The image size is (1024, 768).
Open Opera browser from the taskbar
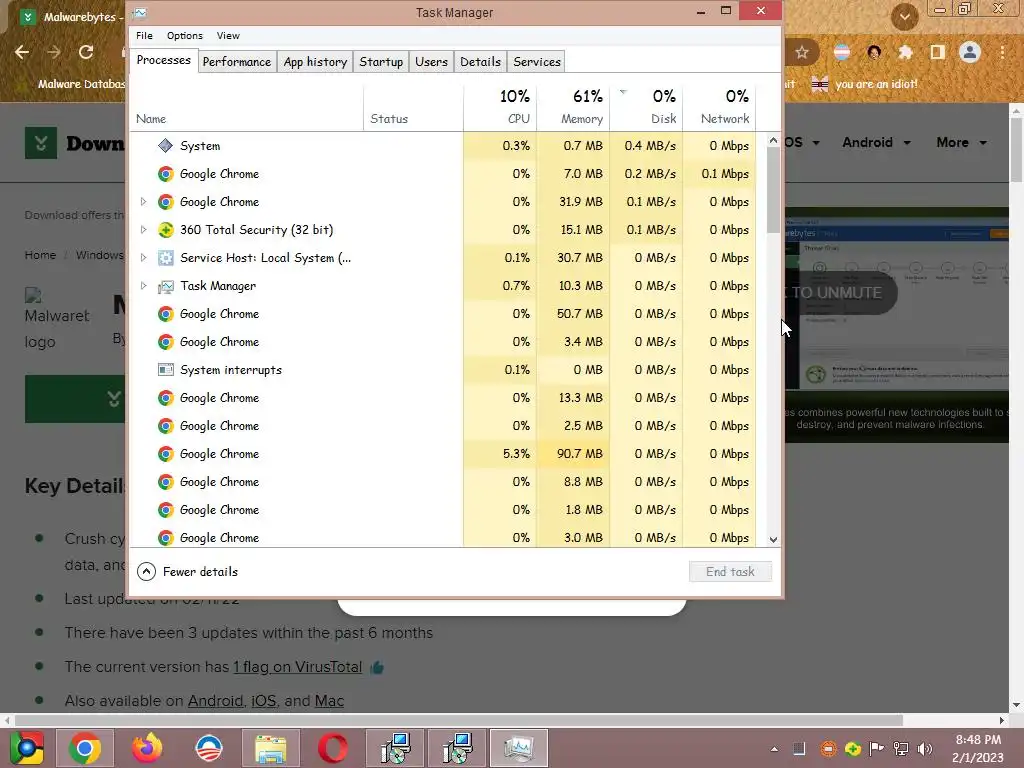click(333, 748)
